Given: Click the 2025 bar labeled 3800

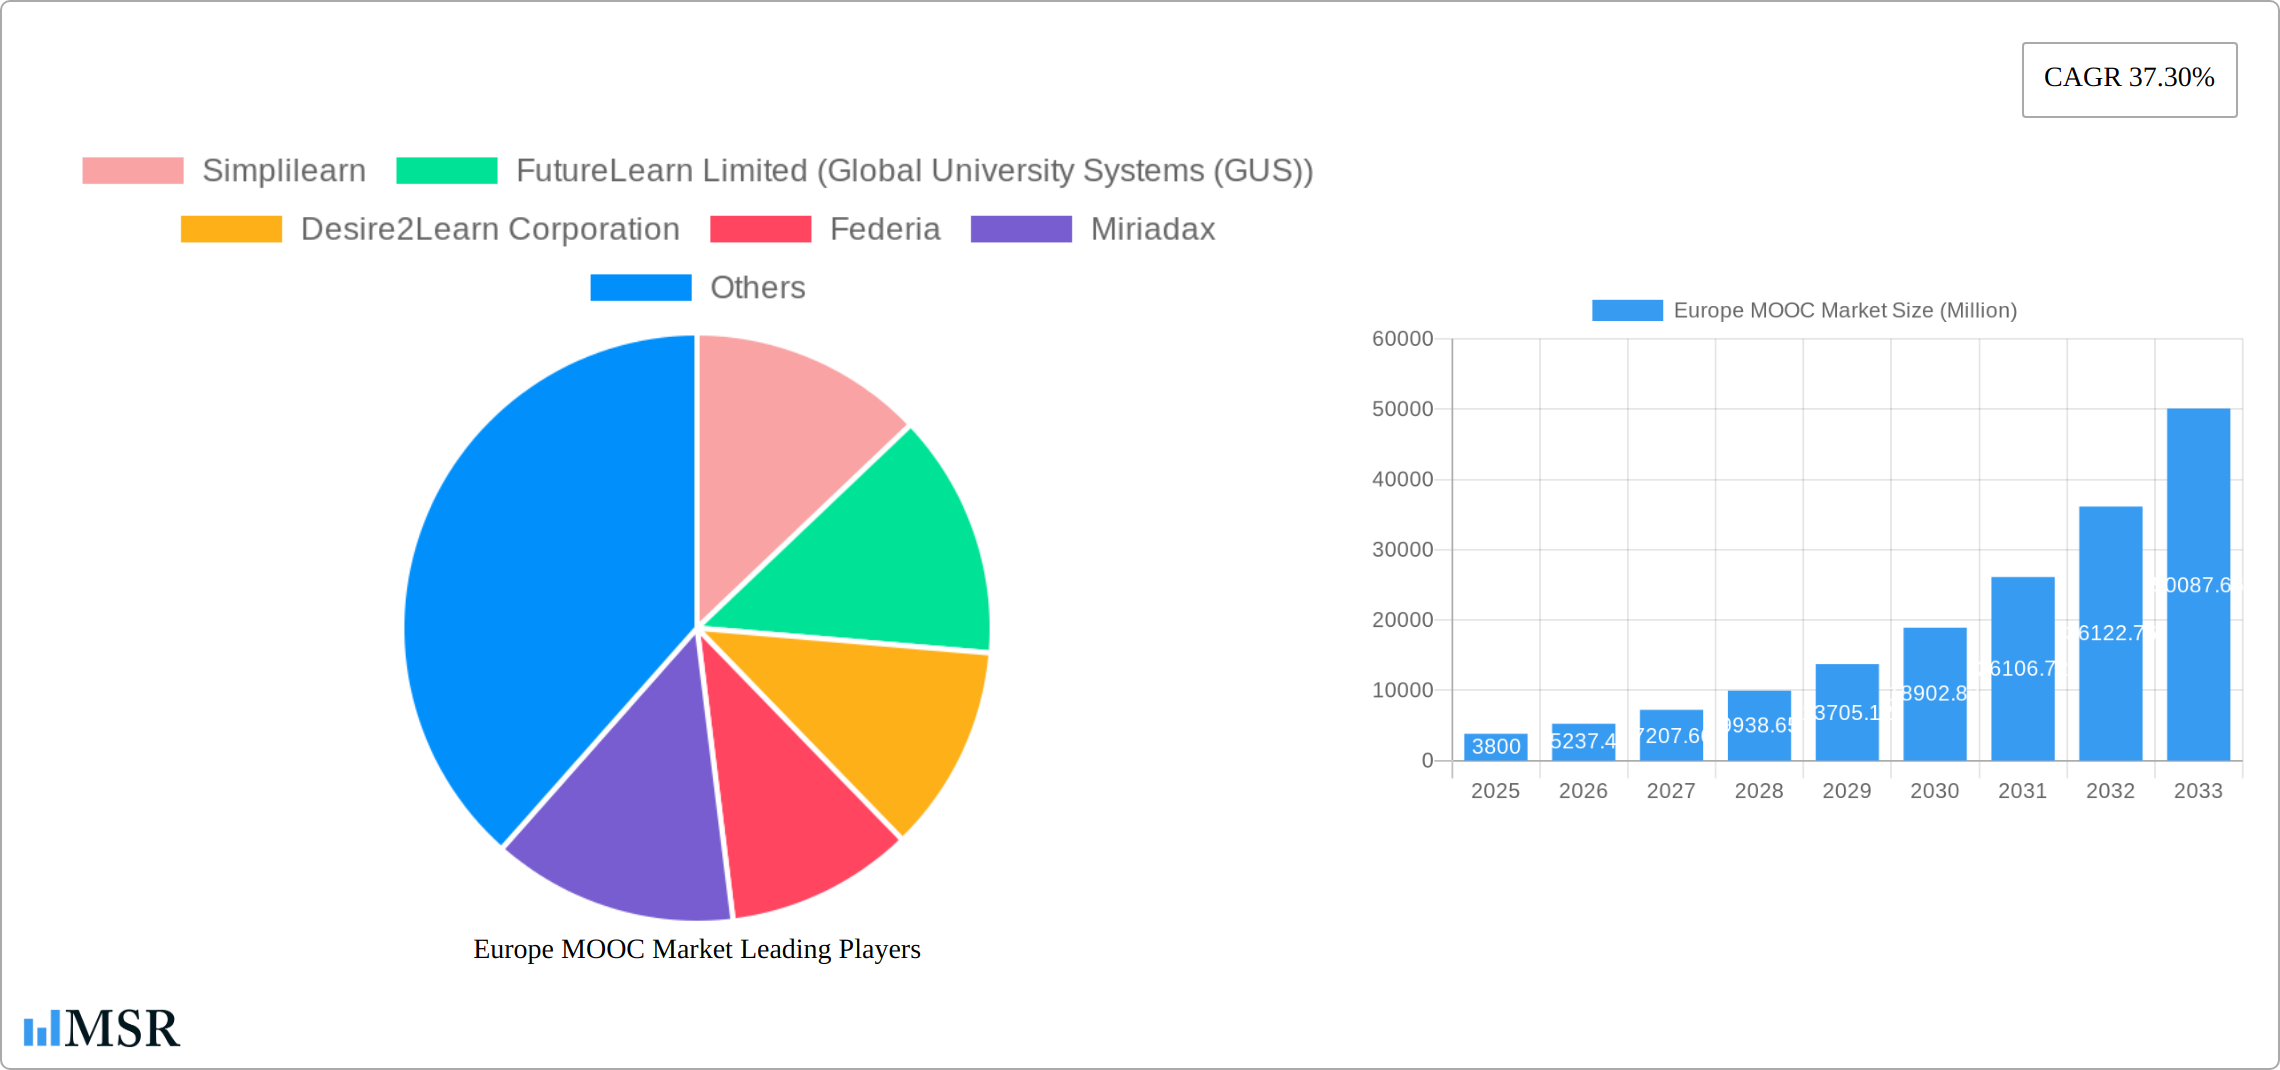Looking at the screenshot, I should point(1495,747).
